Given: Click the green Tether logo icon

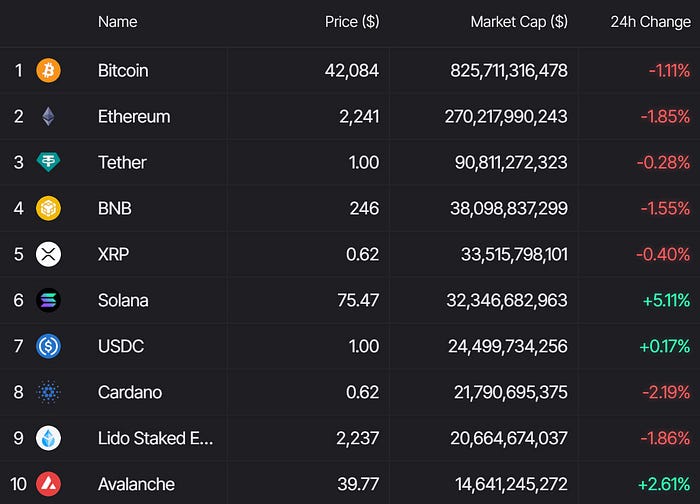Looking at the screenshot, I should (x=48, y=162).
